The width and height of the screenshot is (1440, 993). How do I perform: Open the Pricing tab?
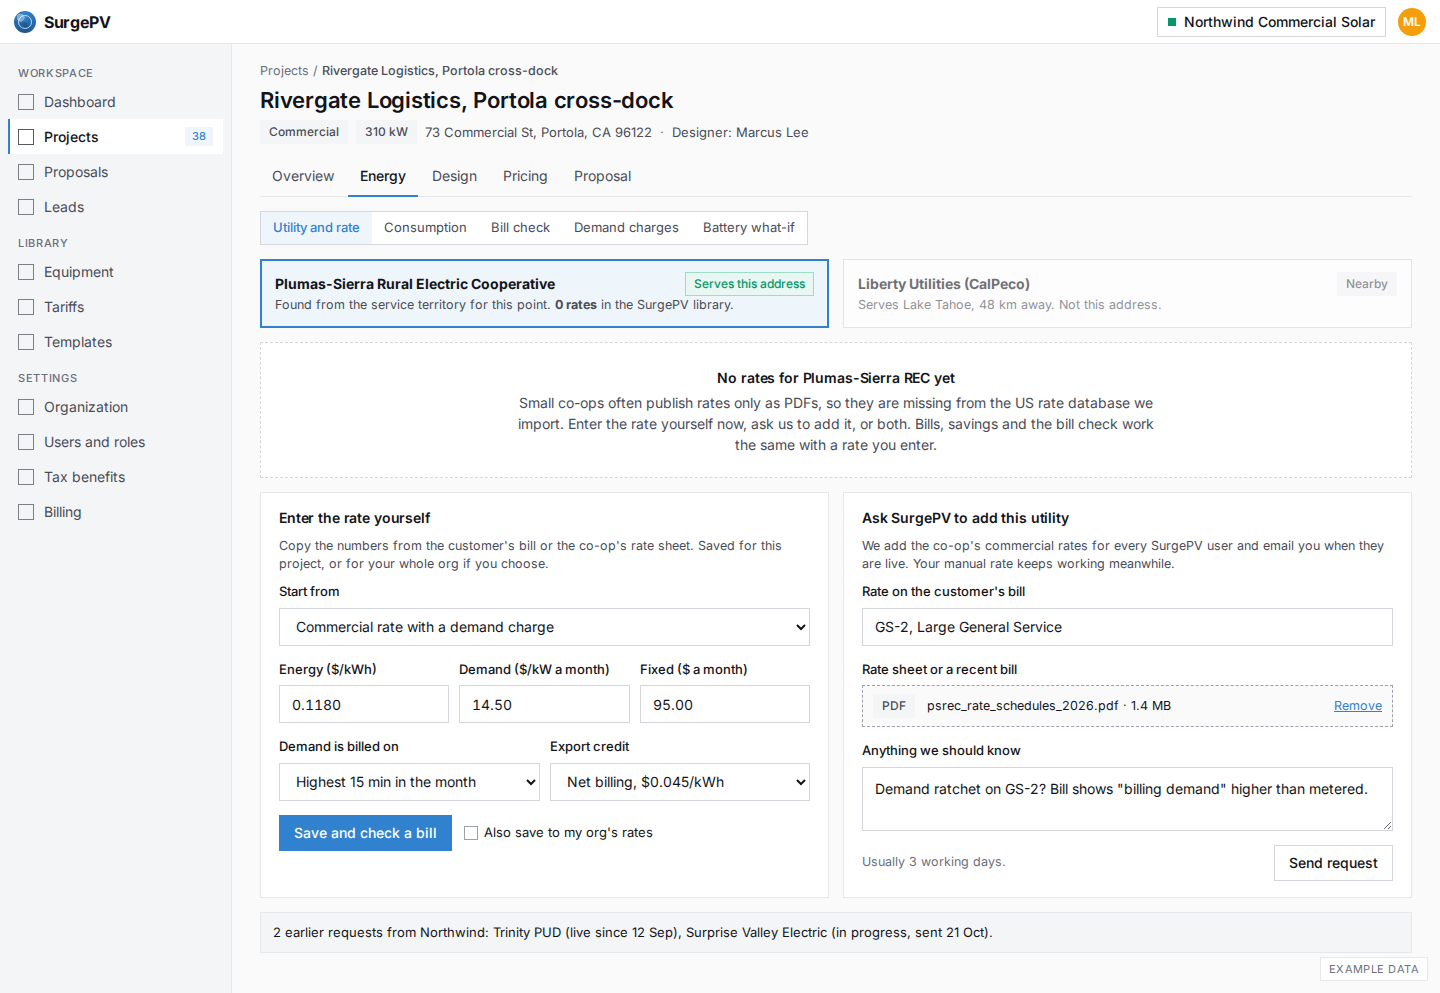click(525, 176)
